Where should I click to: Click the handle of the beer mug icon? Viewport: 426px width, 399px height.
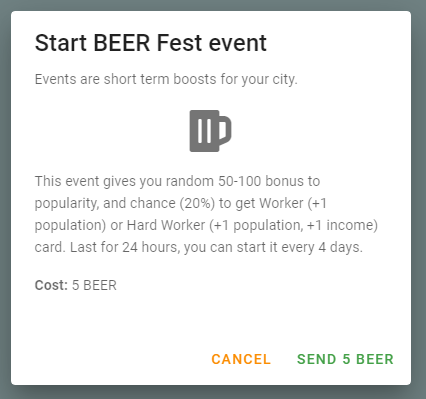pyautogui.click(x=225, y=129)
